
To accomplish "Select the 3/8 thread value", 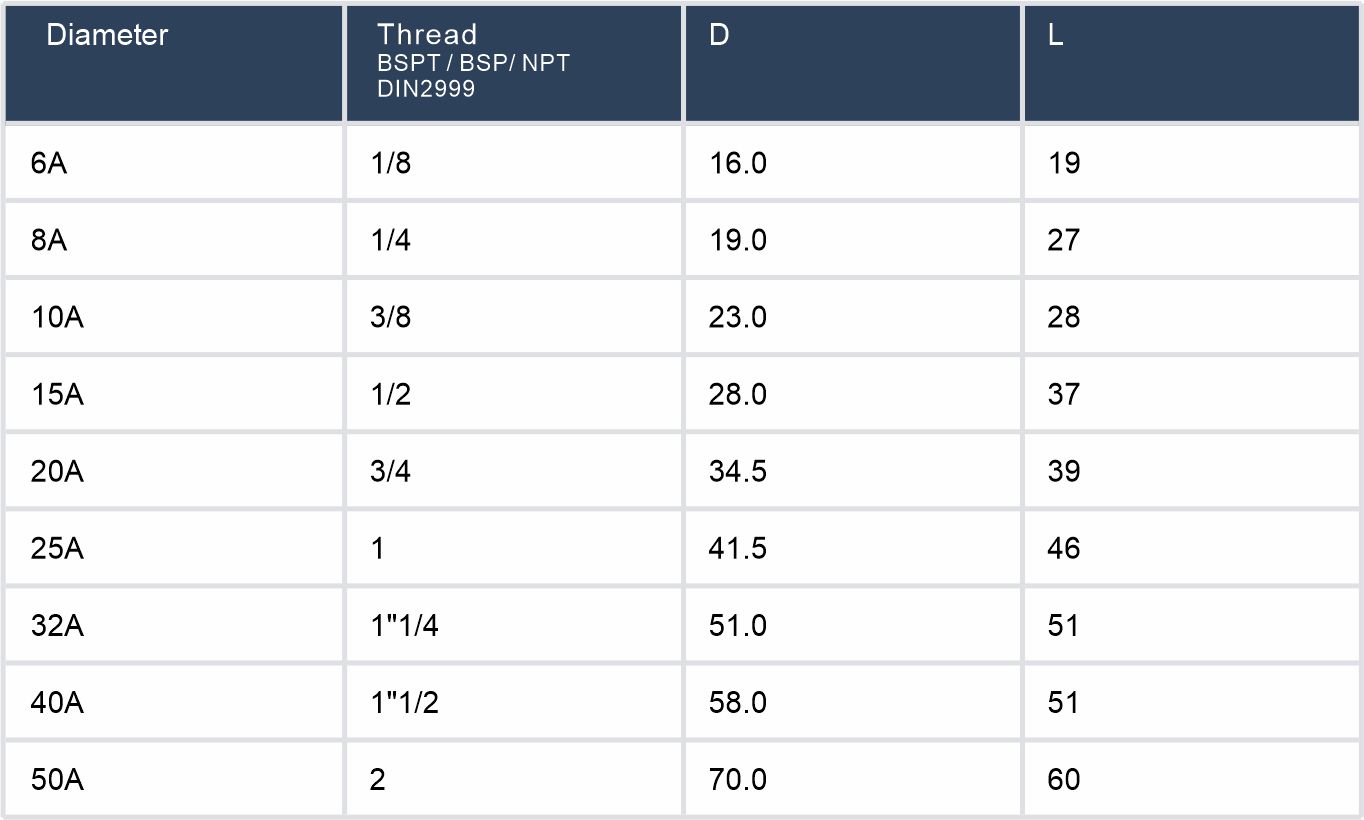I will pos(391,317).
